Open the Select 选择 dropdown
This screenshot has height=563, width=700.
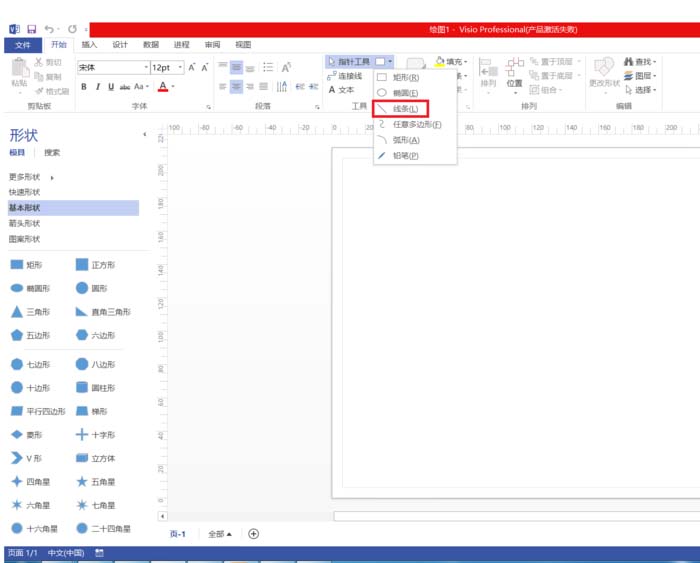pyautogui.click(x=640, y=90)
